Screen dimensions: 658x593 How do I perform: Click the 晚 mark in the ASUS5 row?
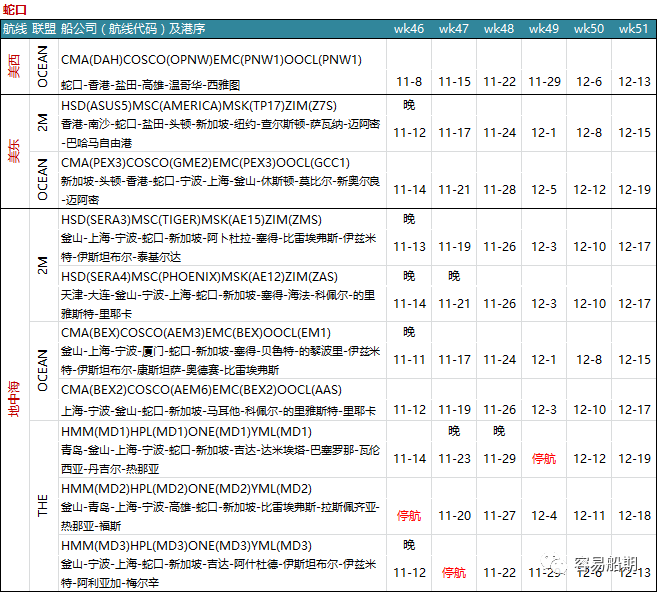coord(409,104)
